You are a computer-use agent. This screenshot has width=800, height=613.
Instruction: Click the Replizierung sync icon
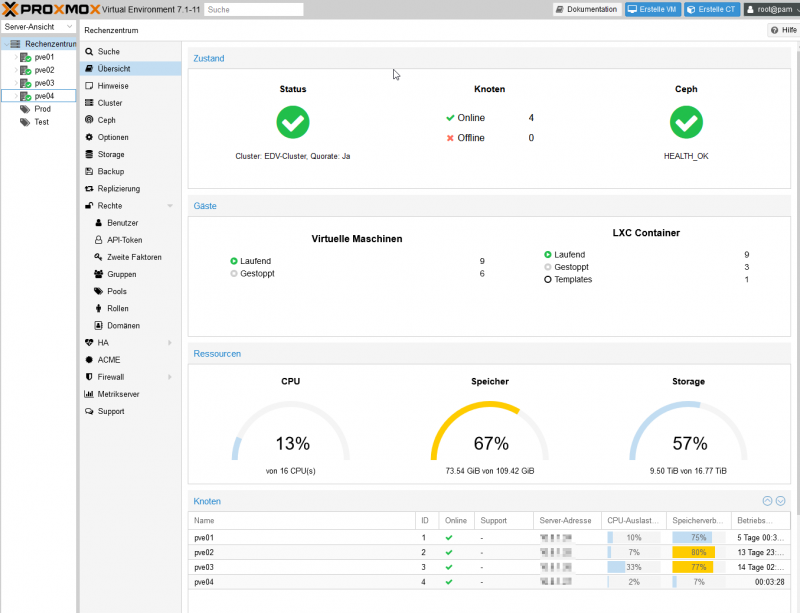click(x=89, y=189)
